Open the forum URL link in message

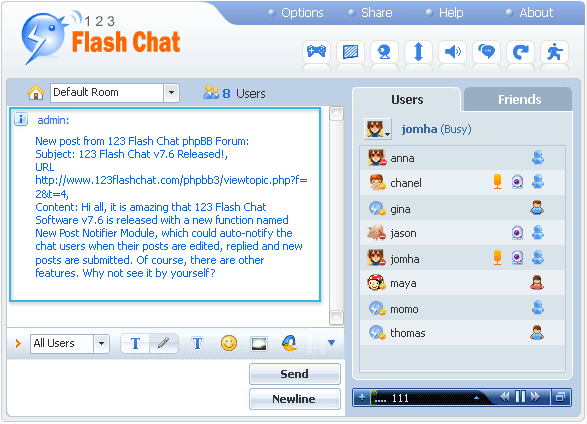coord(171,187)
